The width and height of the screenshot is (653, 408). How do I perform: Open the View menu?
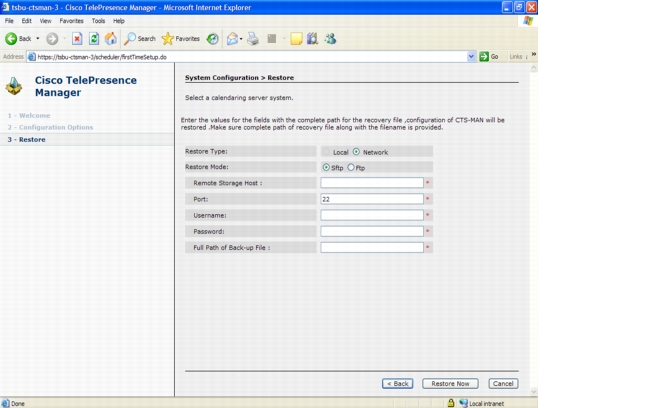click(45, 21)
